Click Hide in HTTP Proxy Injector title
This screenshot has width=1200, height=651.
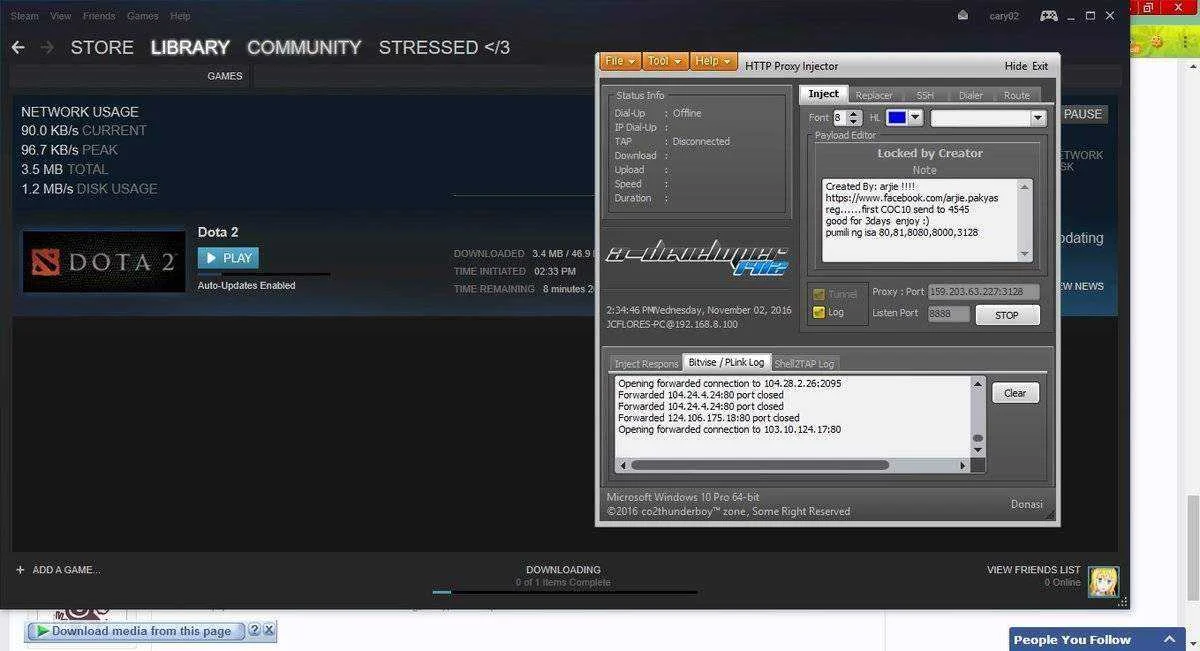tap(1016, 66)
